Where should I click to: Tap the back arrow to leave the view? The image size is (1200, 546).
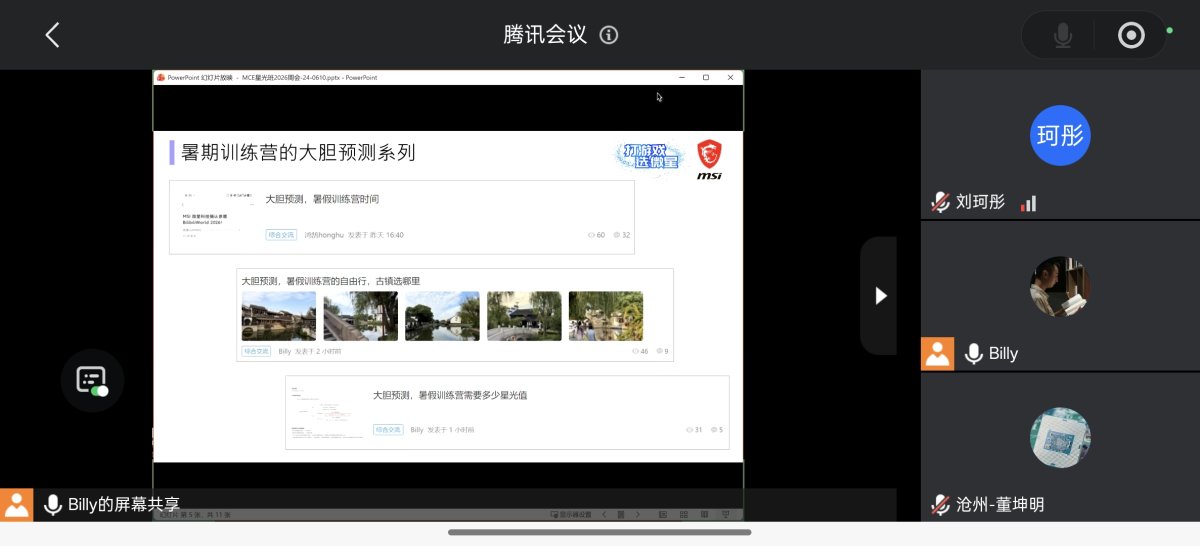pyautogui.click(x=53, y=35)
